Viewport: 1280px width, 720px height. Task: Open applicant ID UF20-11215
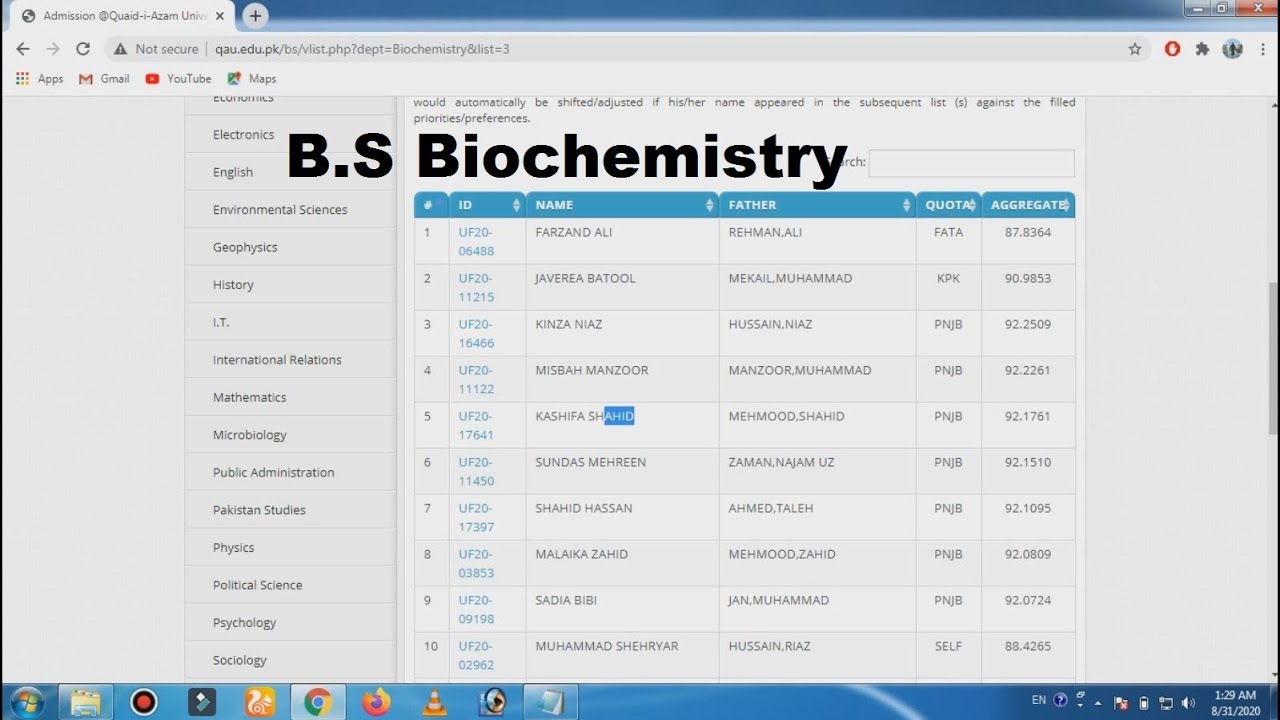click(x=476, y=287)
